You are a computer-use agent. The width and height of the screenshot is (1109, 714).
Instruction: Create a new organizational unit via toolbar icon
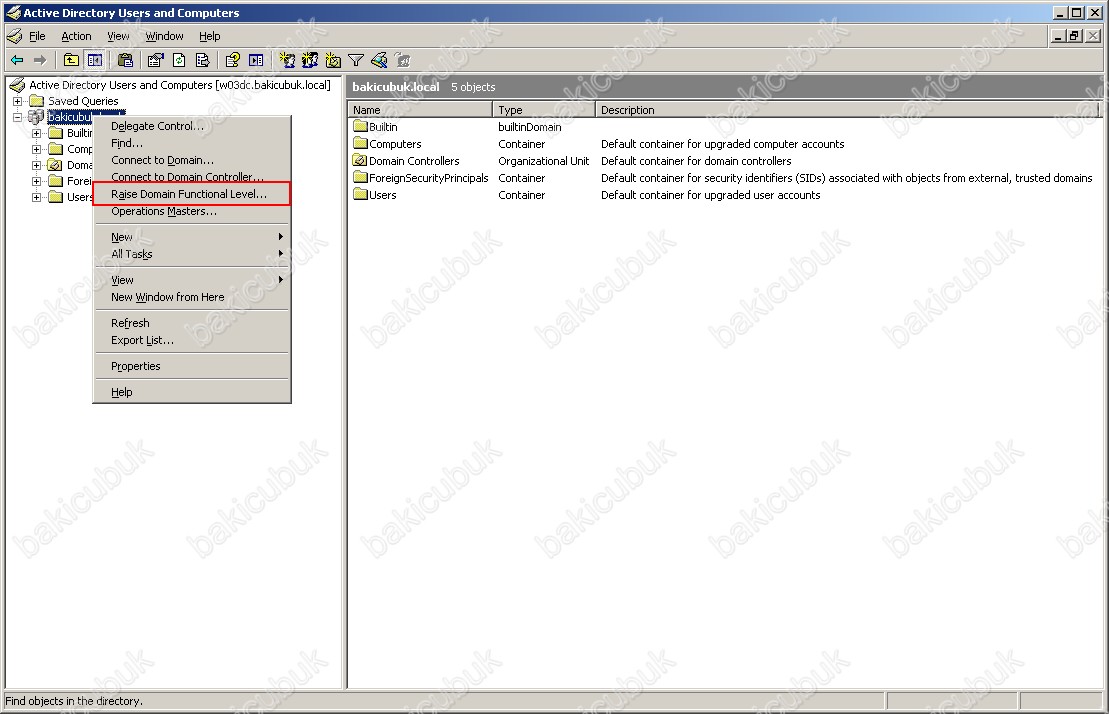click(x=333, y=61)
